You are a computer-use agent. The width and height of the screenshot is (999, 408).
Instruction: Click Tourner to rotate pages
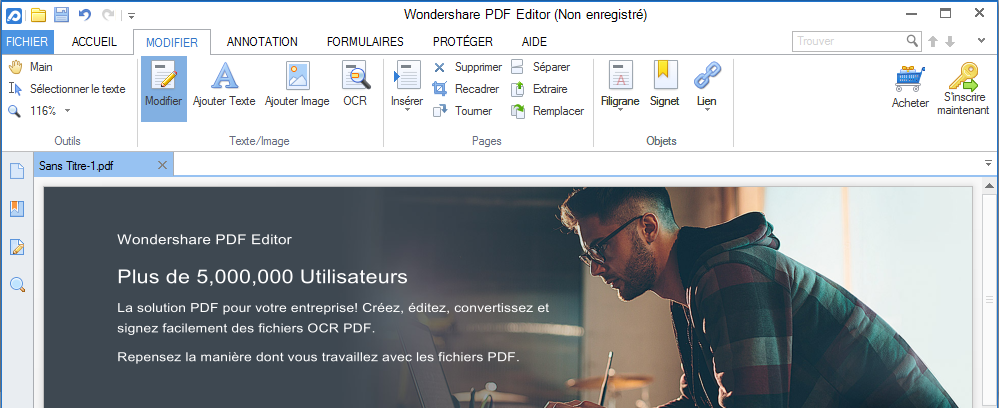point(463,111)
